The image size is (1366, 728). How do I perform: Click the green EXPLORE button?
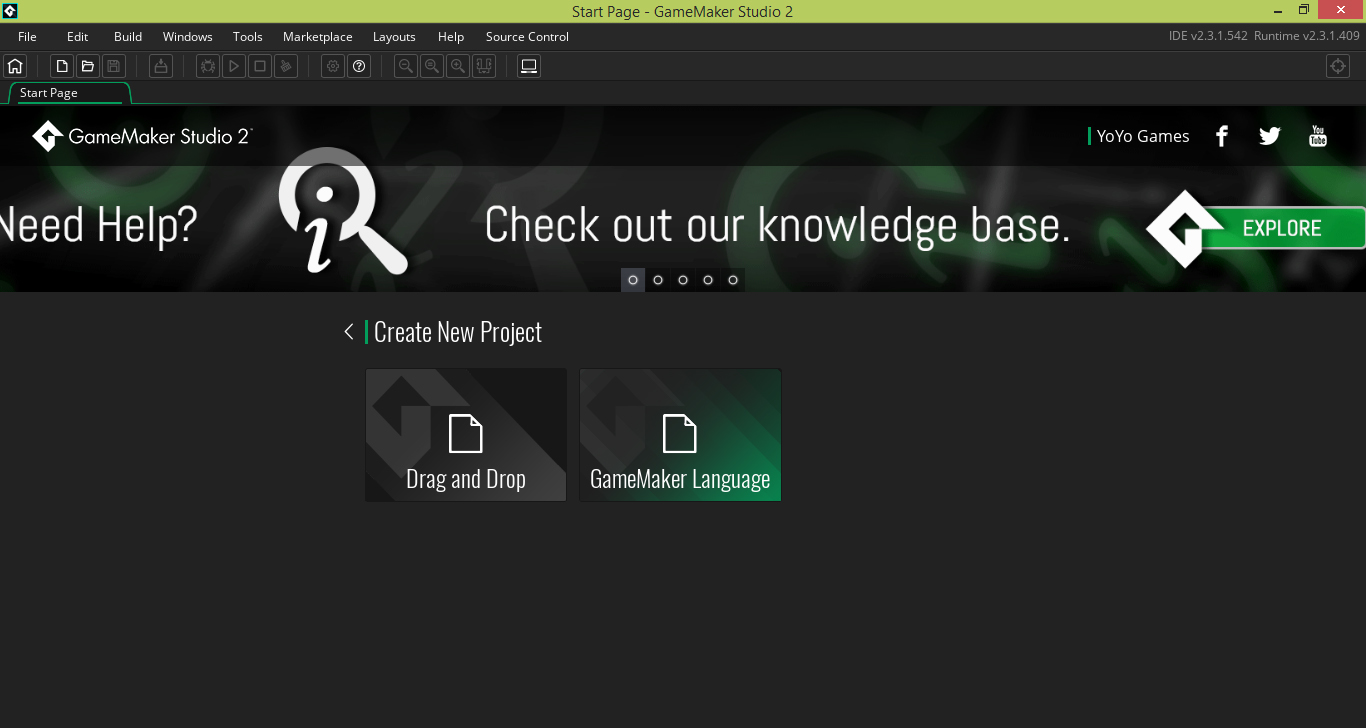[x=1282, y=228]
